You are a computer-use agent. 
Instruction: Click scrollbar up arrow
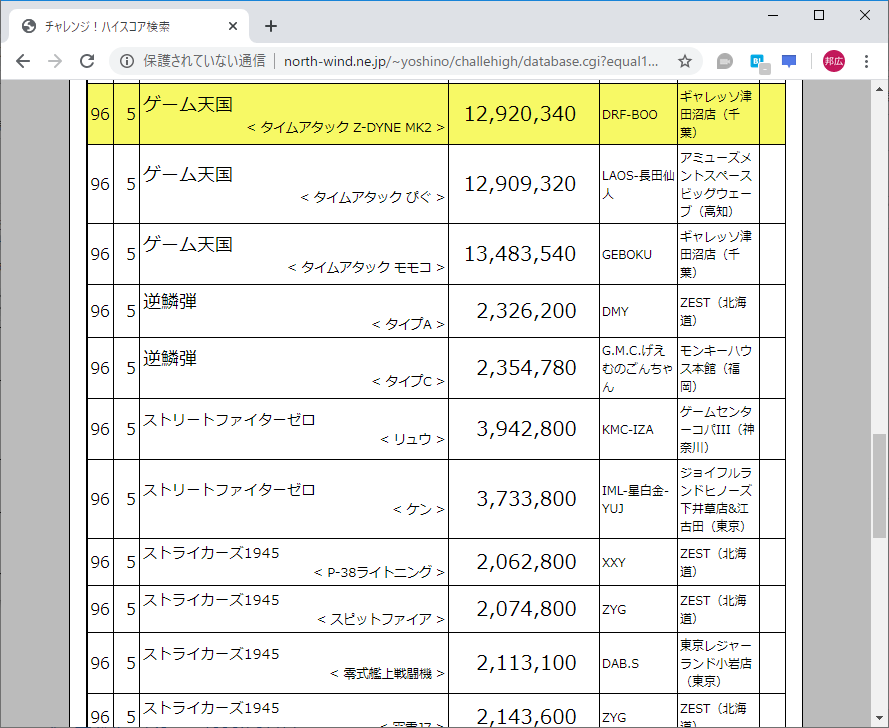tap(879, 89)
